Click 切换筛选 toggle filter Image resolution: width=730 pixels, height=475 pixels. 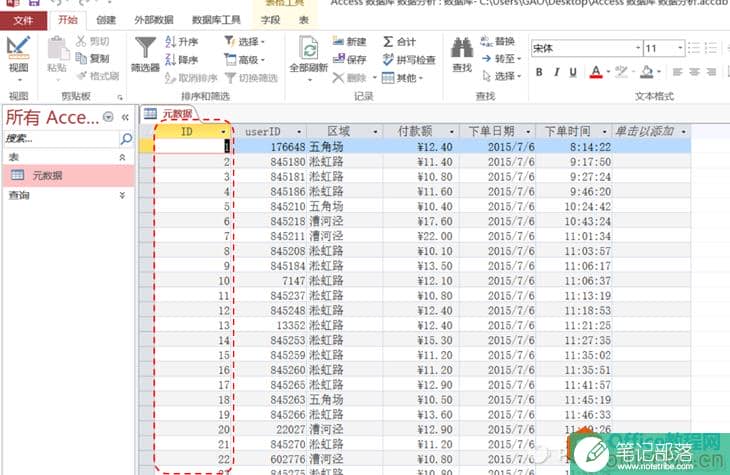(251, 78)
